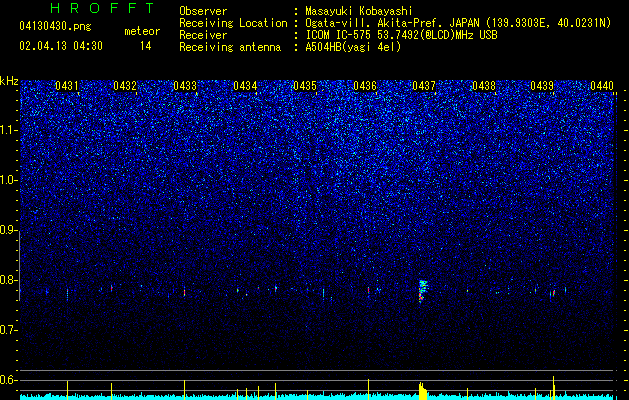
Task: Click the 'Observer' field label
Action: [x=203, y=11]
